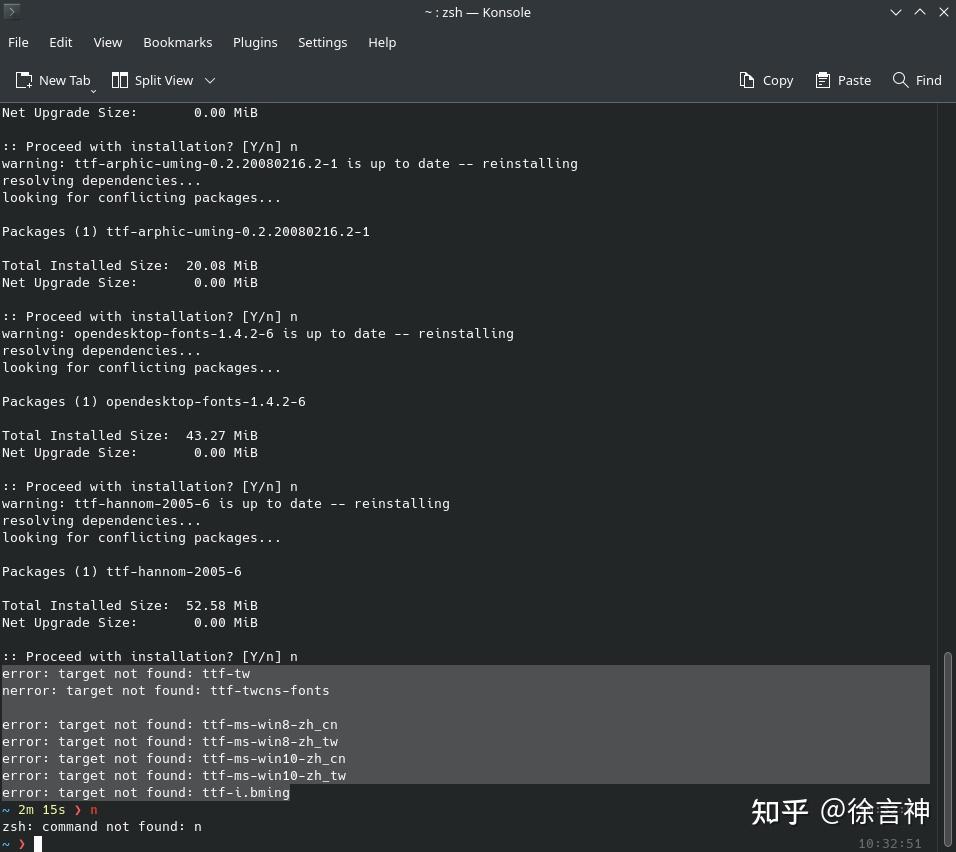This screenshot has height=852, width=956.
Task: Click the Find button label
Action: [x=928, y=80]
